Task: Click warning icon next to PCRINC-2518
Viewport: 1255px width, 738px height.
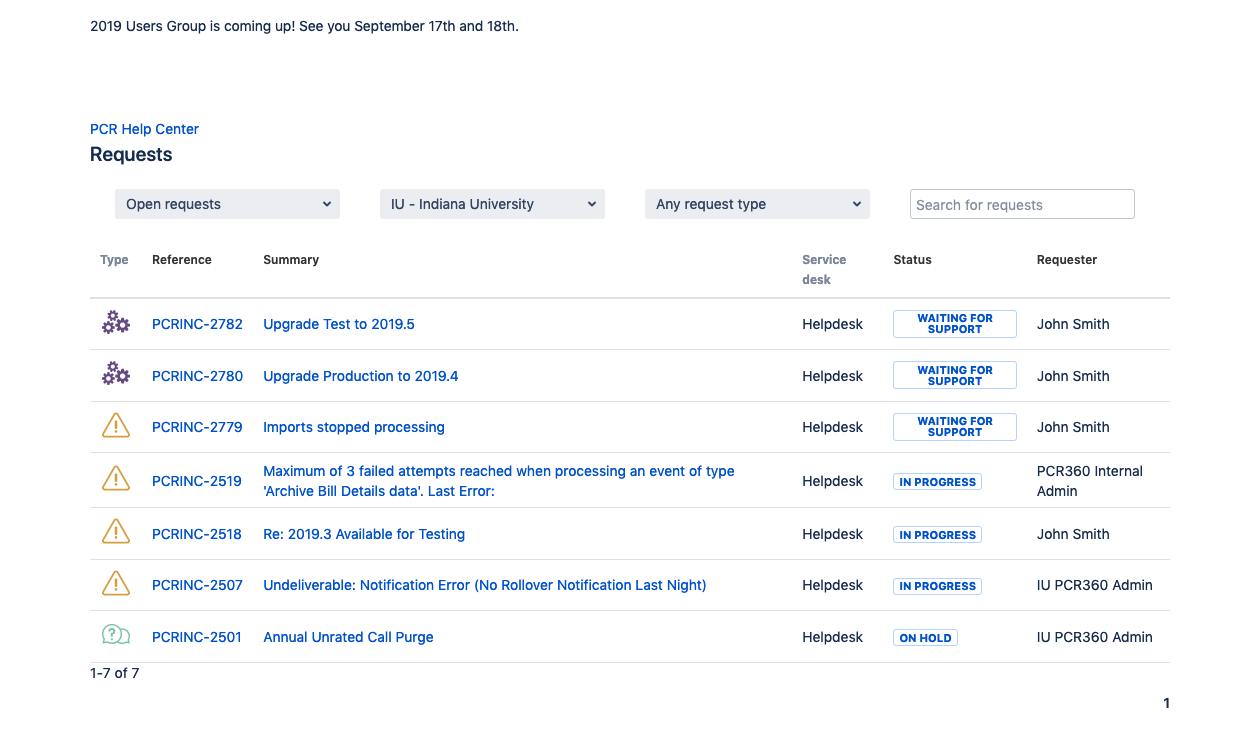Action: coord(116,533)
